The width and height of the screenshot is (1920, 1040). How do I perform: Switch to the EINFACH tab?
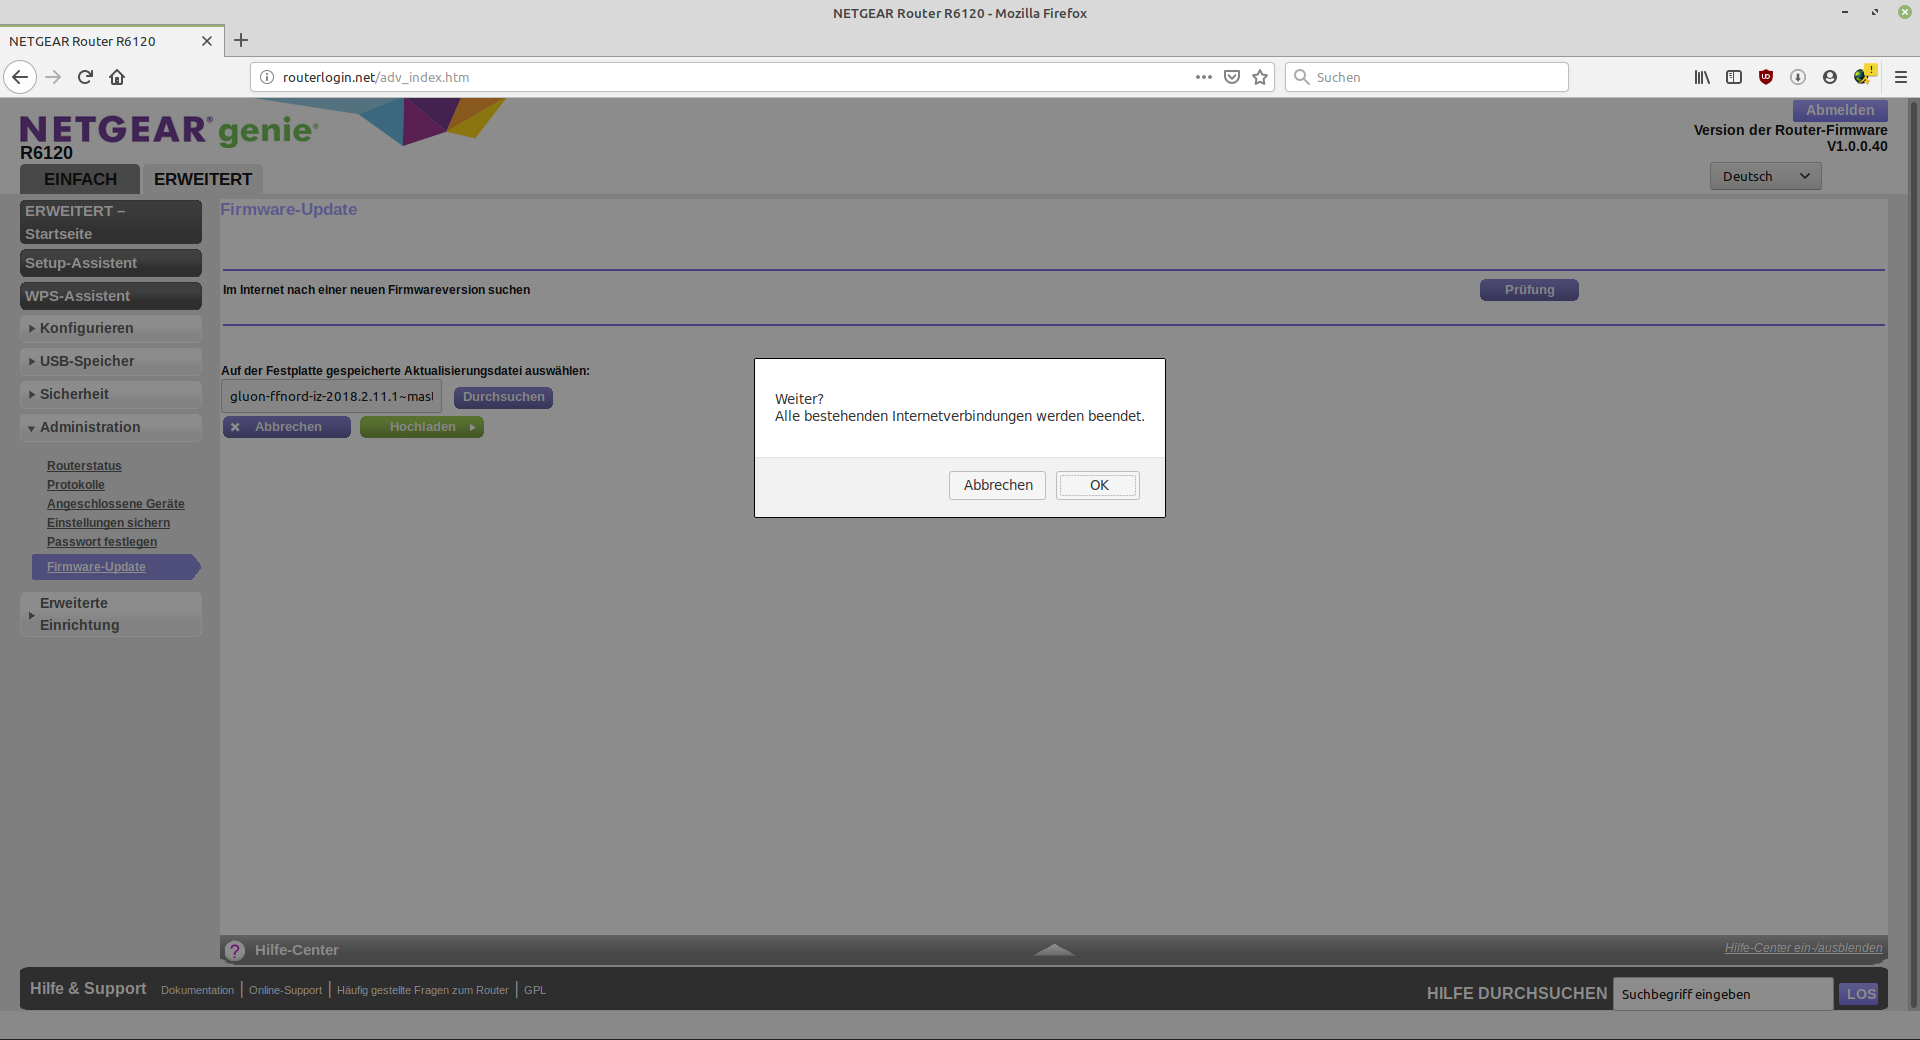[80, 179]
